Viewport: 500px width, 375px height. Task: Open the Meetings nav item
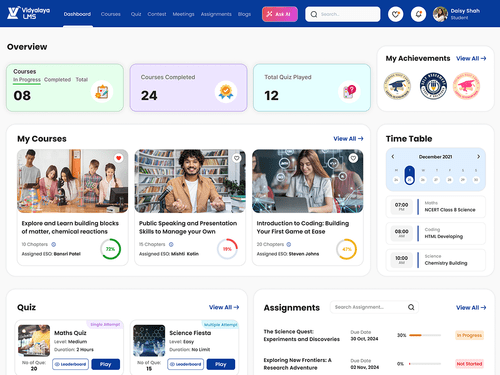coord(183,14)
